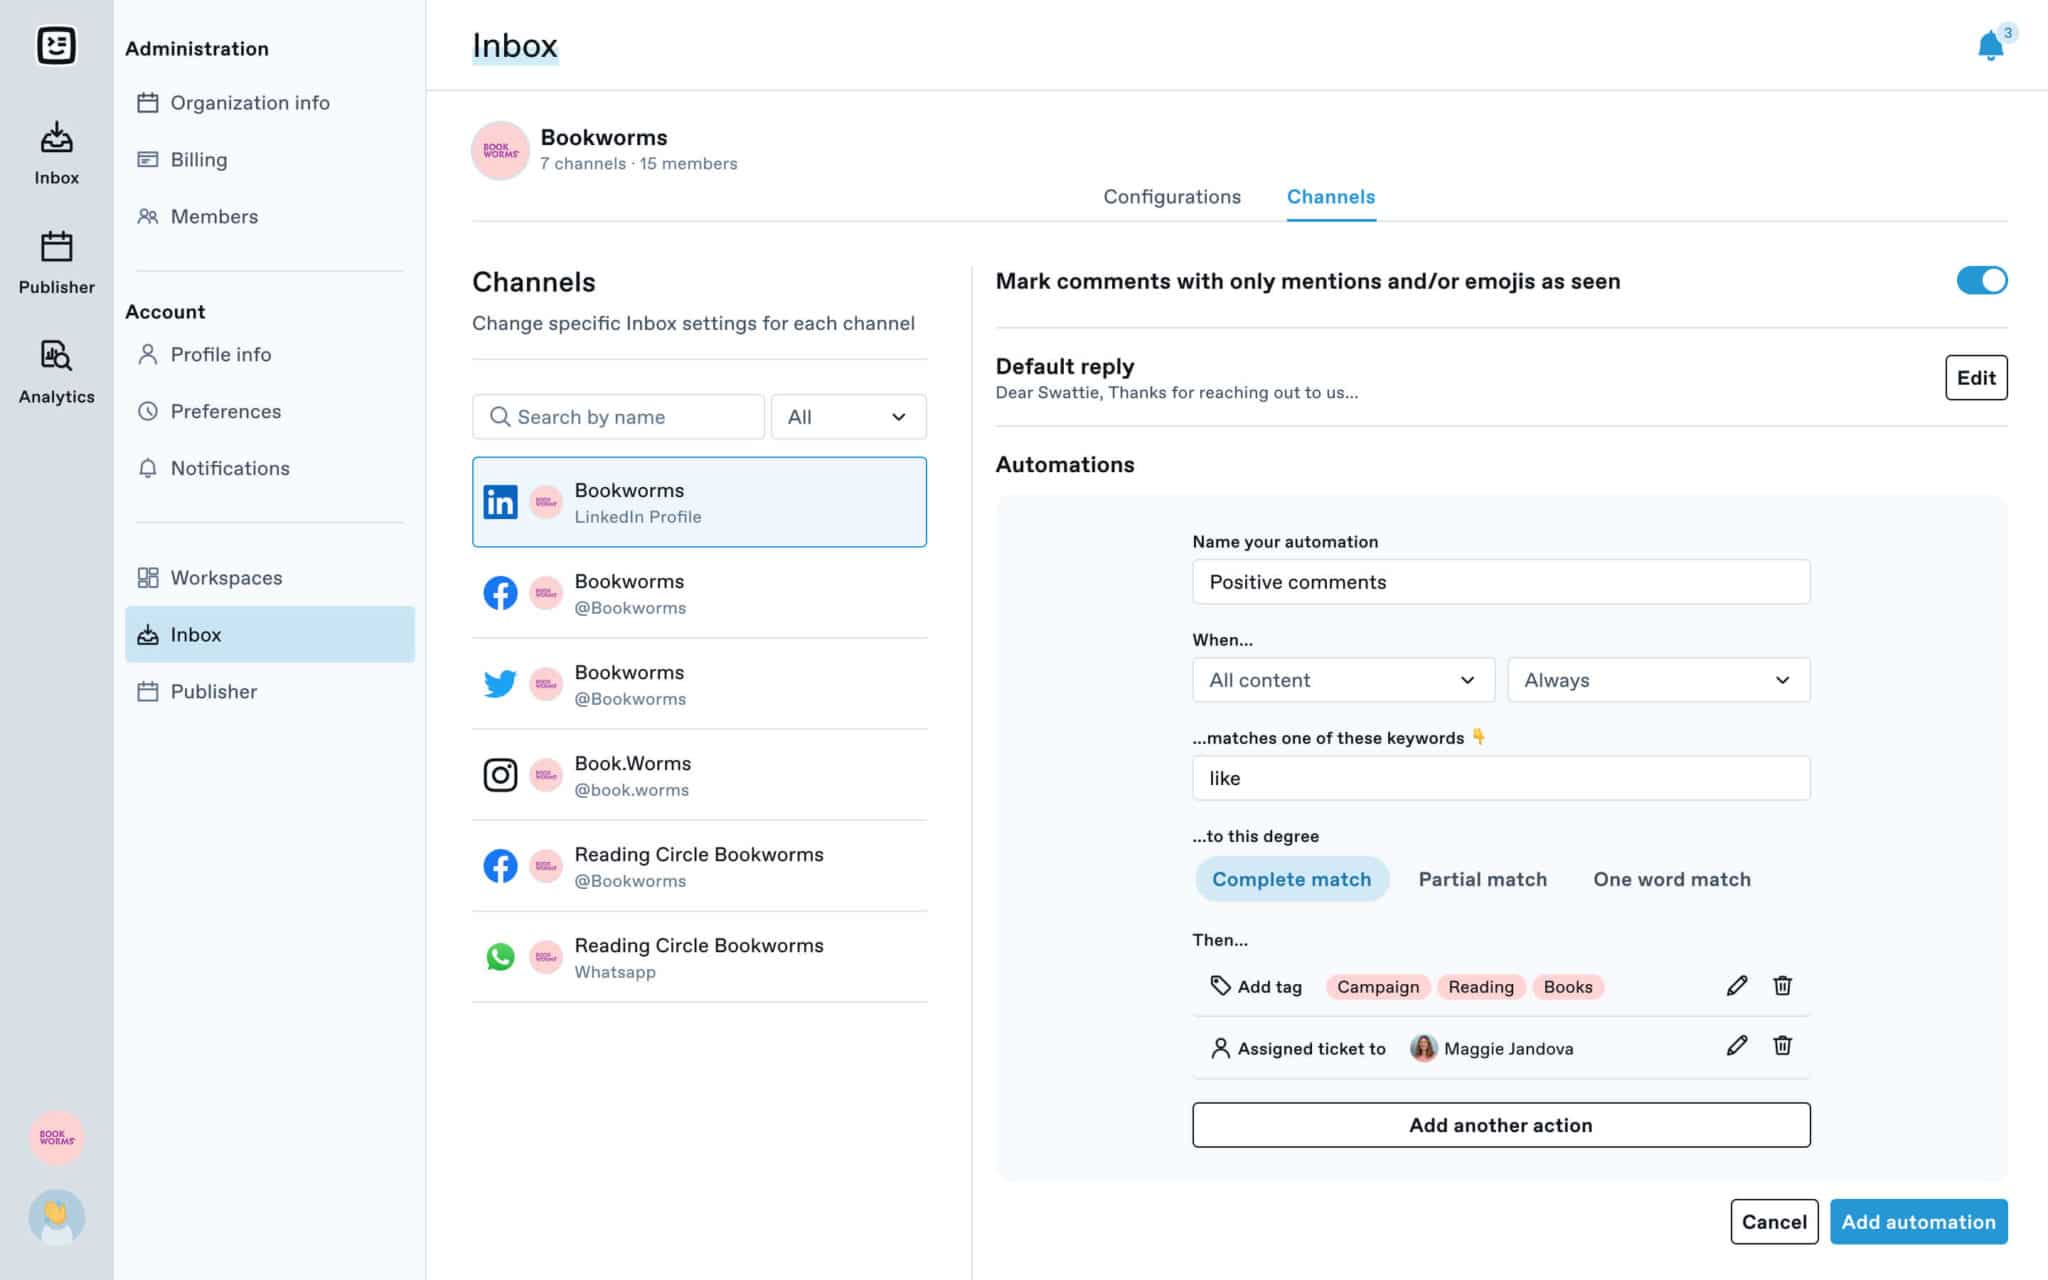Viewport: 2048px width, 1280px height.
Task: Click the Search by name field
Action: [618, 417]
